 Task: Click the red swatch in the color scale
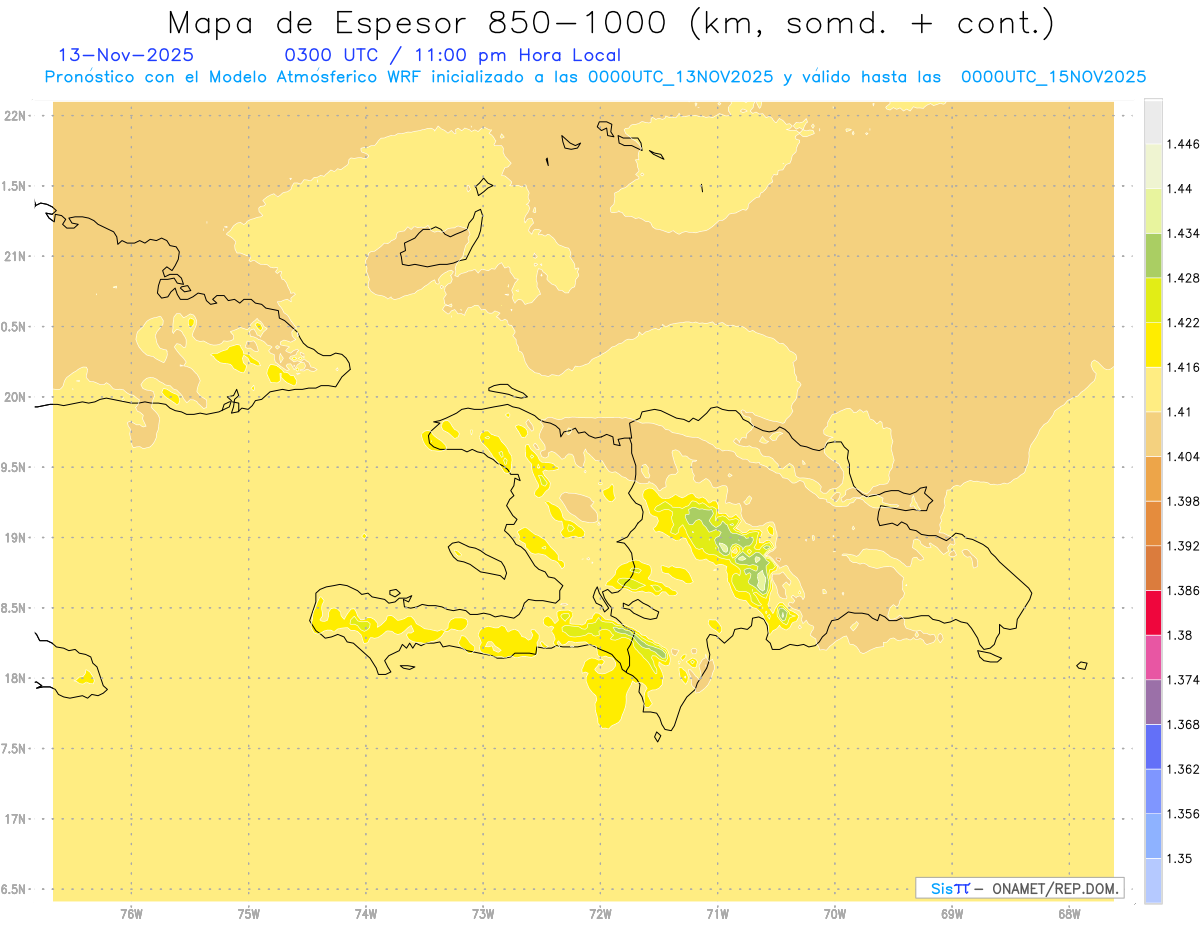[x=1153, y=613]
